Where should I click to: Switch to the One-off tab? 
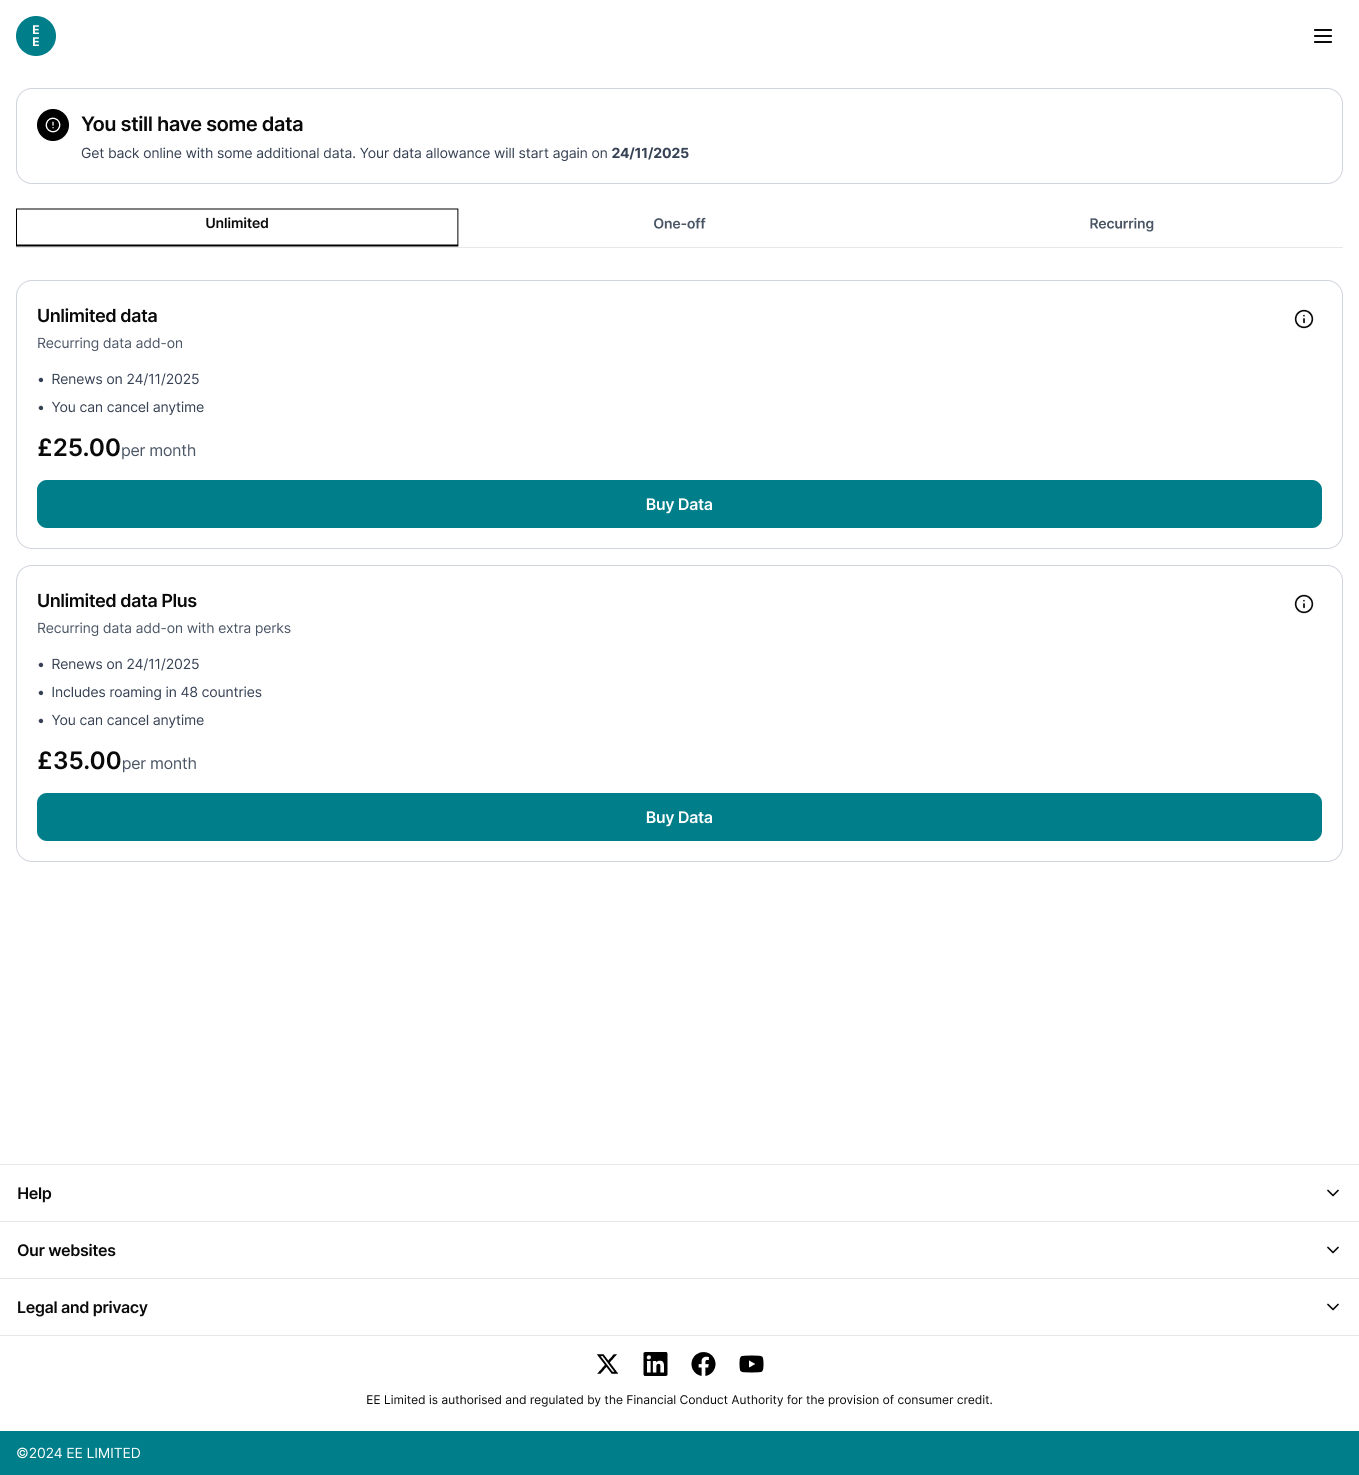pyautogui.click(x=679, y=224)
